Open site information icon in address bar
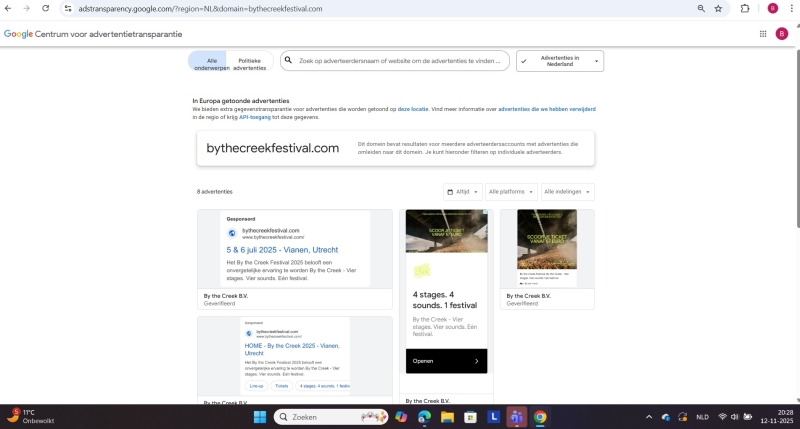The width and height of the screenshot is (800, 429). (x=68, y=9)
